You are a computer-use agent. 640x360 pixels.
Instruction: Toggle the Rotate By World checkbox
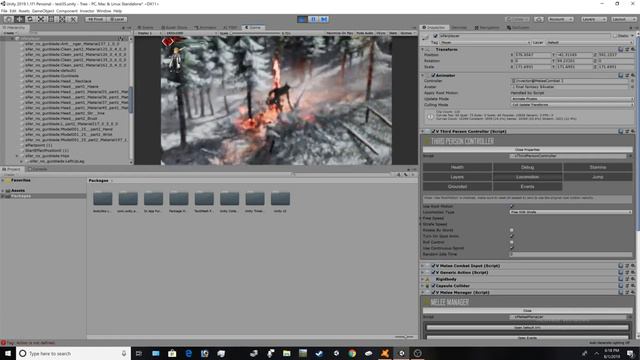click(512, 230)
